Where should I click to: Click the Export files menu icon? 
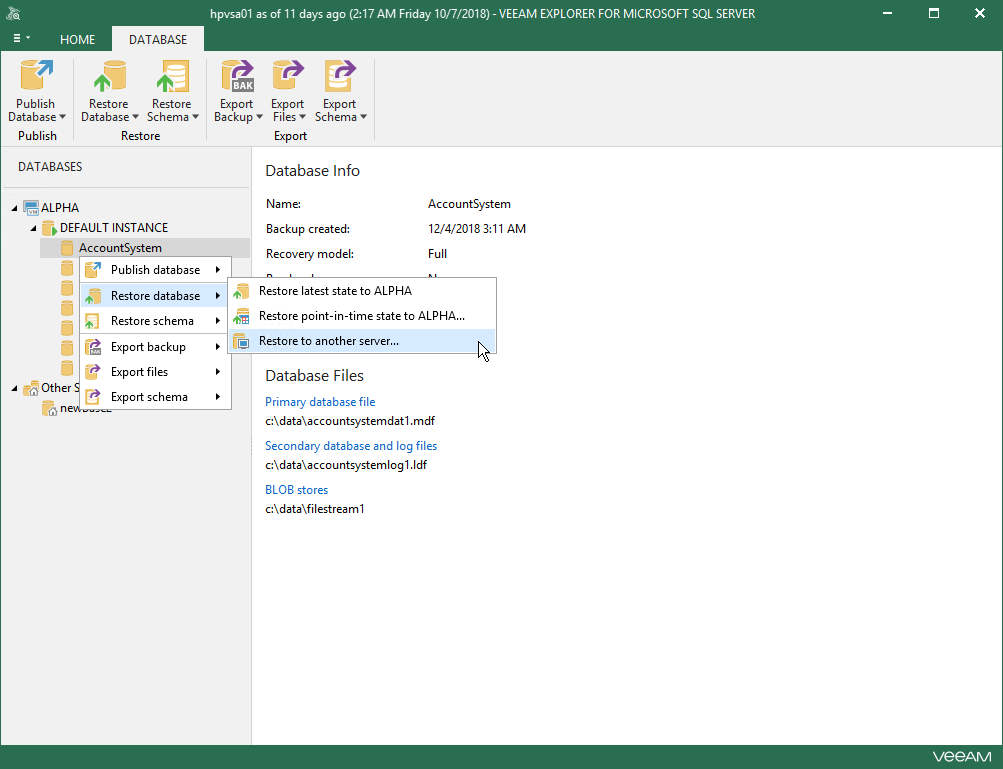(93, 372)
